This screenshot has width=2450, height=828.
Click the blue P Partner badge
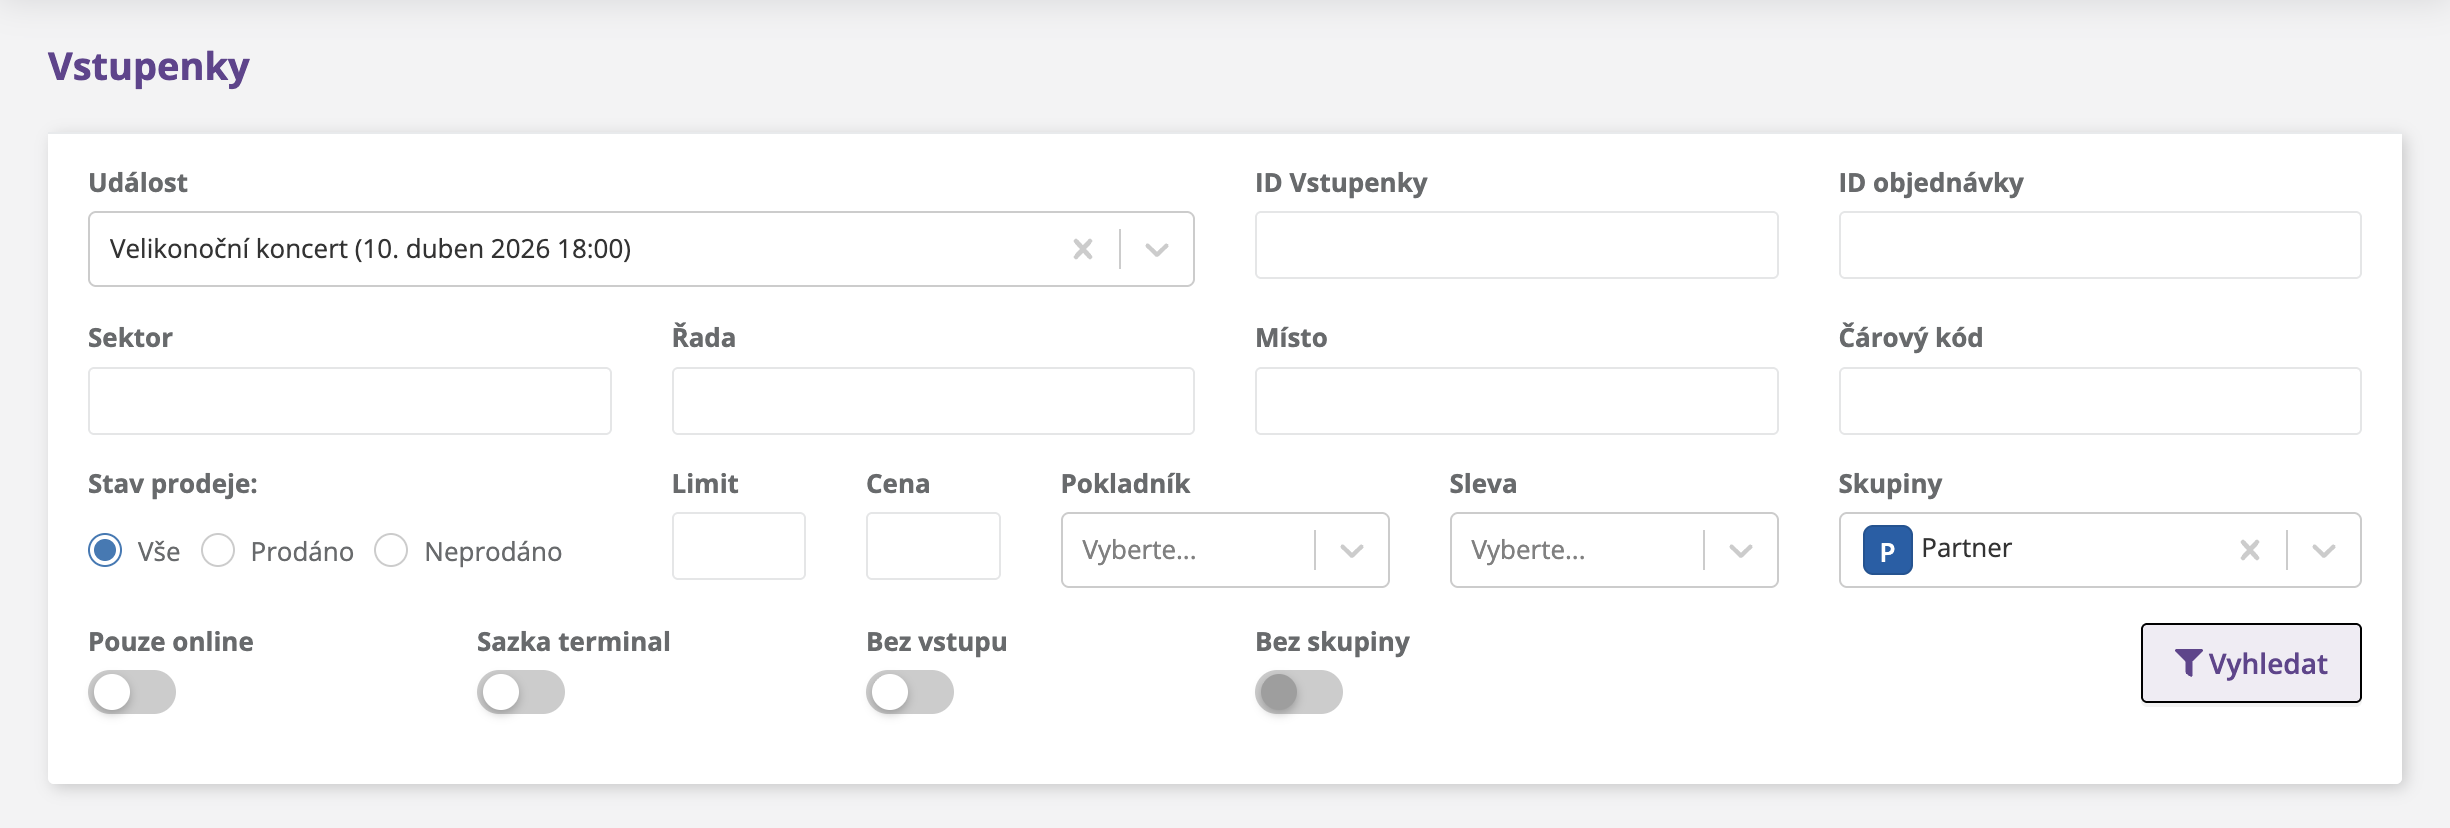click(1887, 550)
